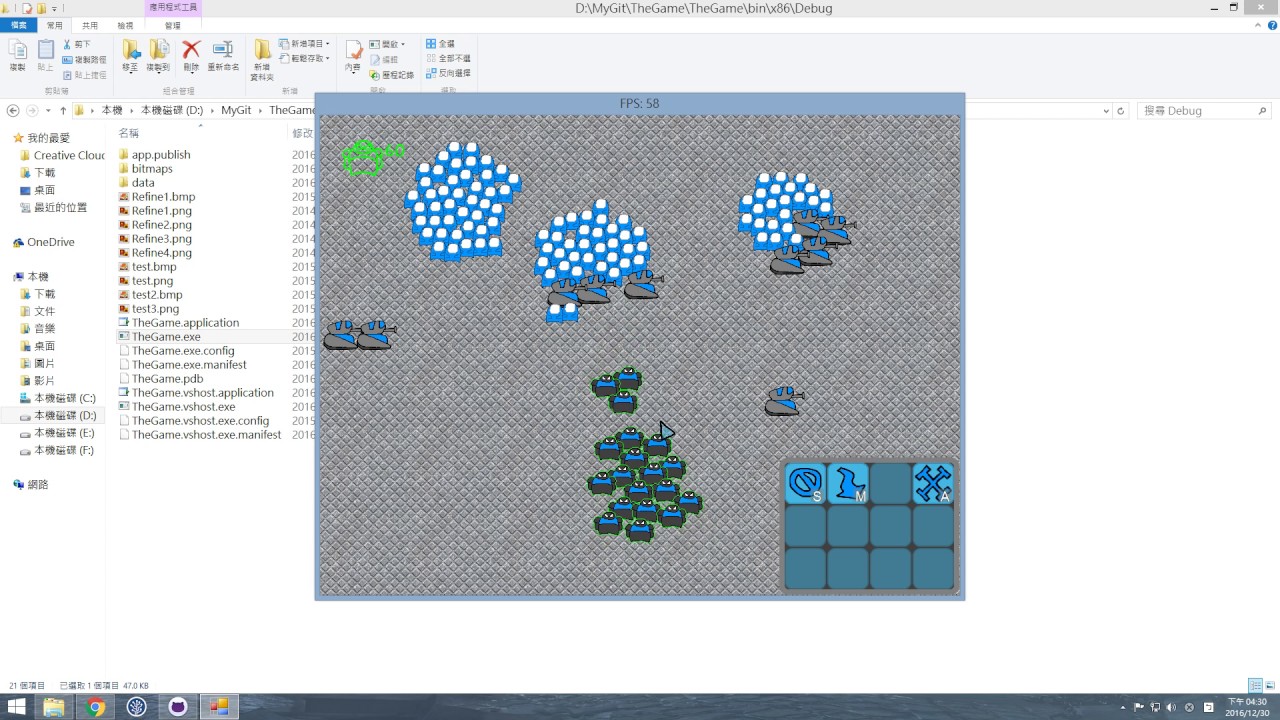The width and height of the screenshot is (1280, 720).
Task: Click 剪下 cut in the ribbon
Action: [x=76, y=44]
